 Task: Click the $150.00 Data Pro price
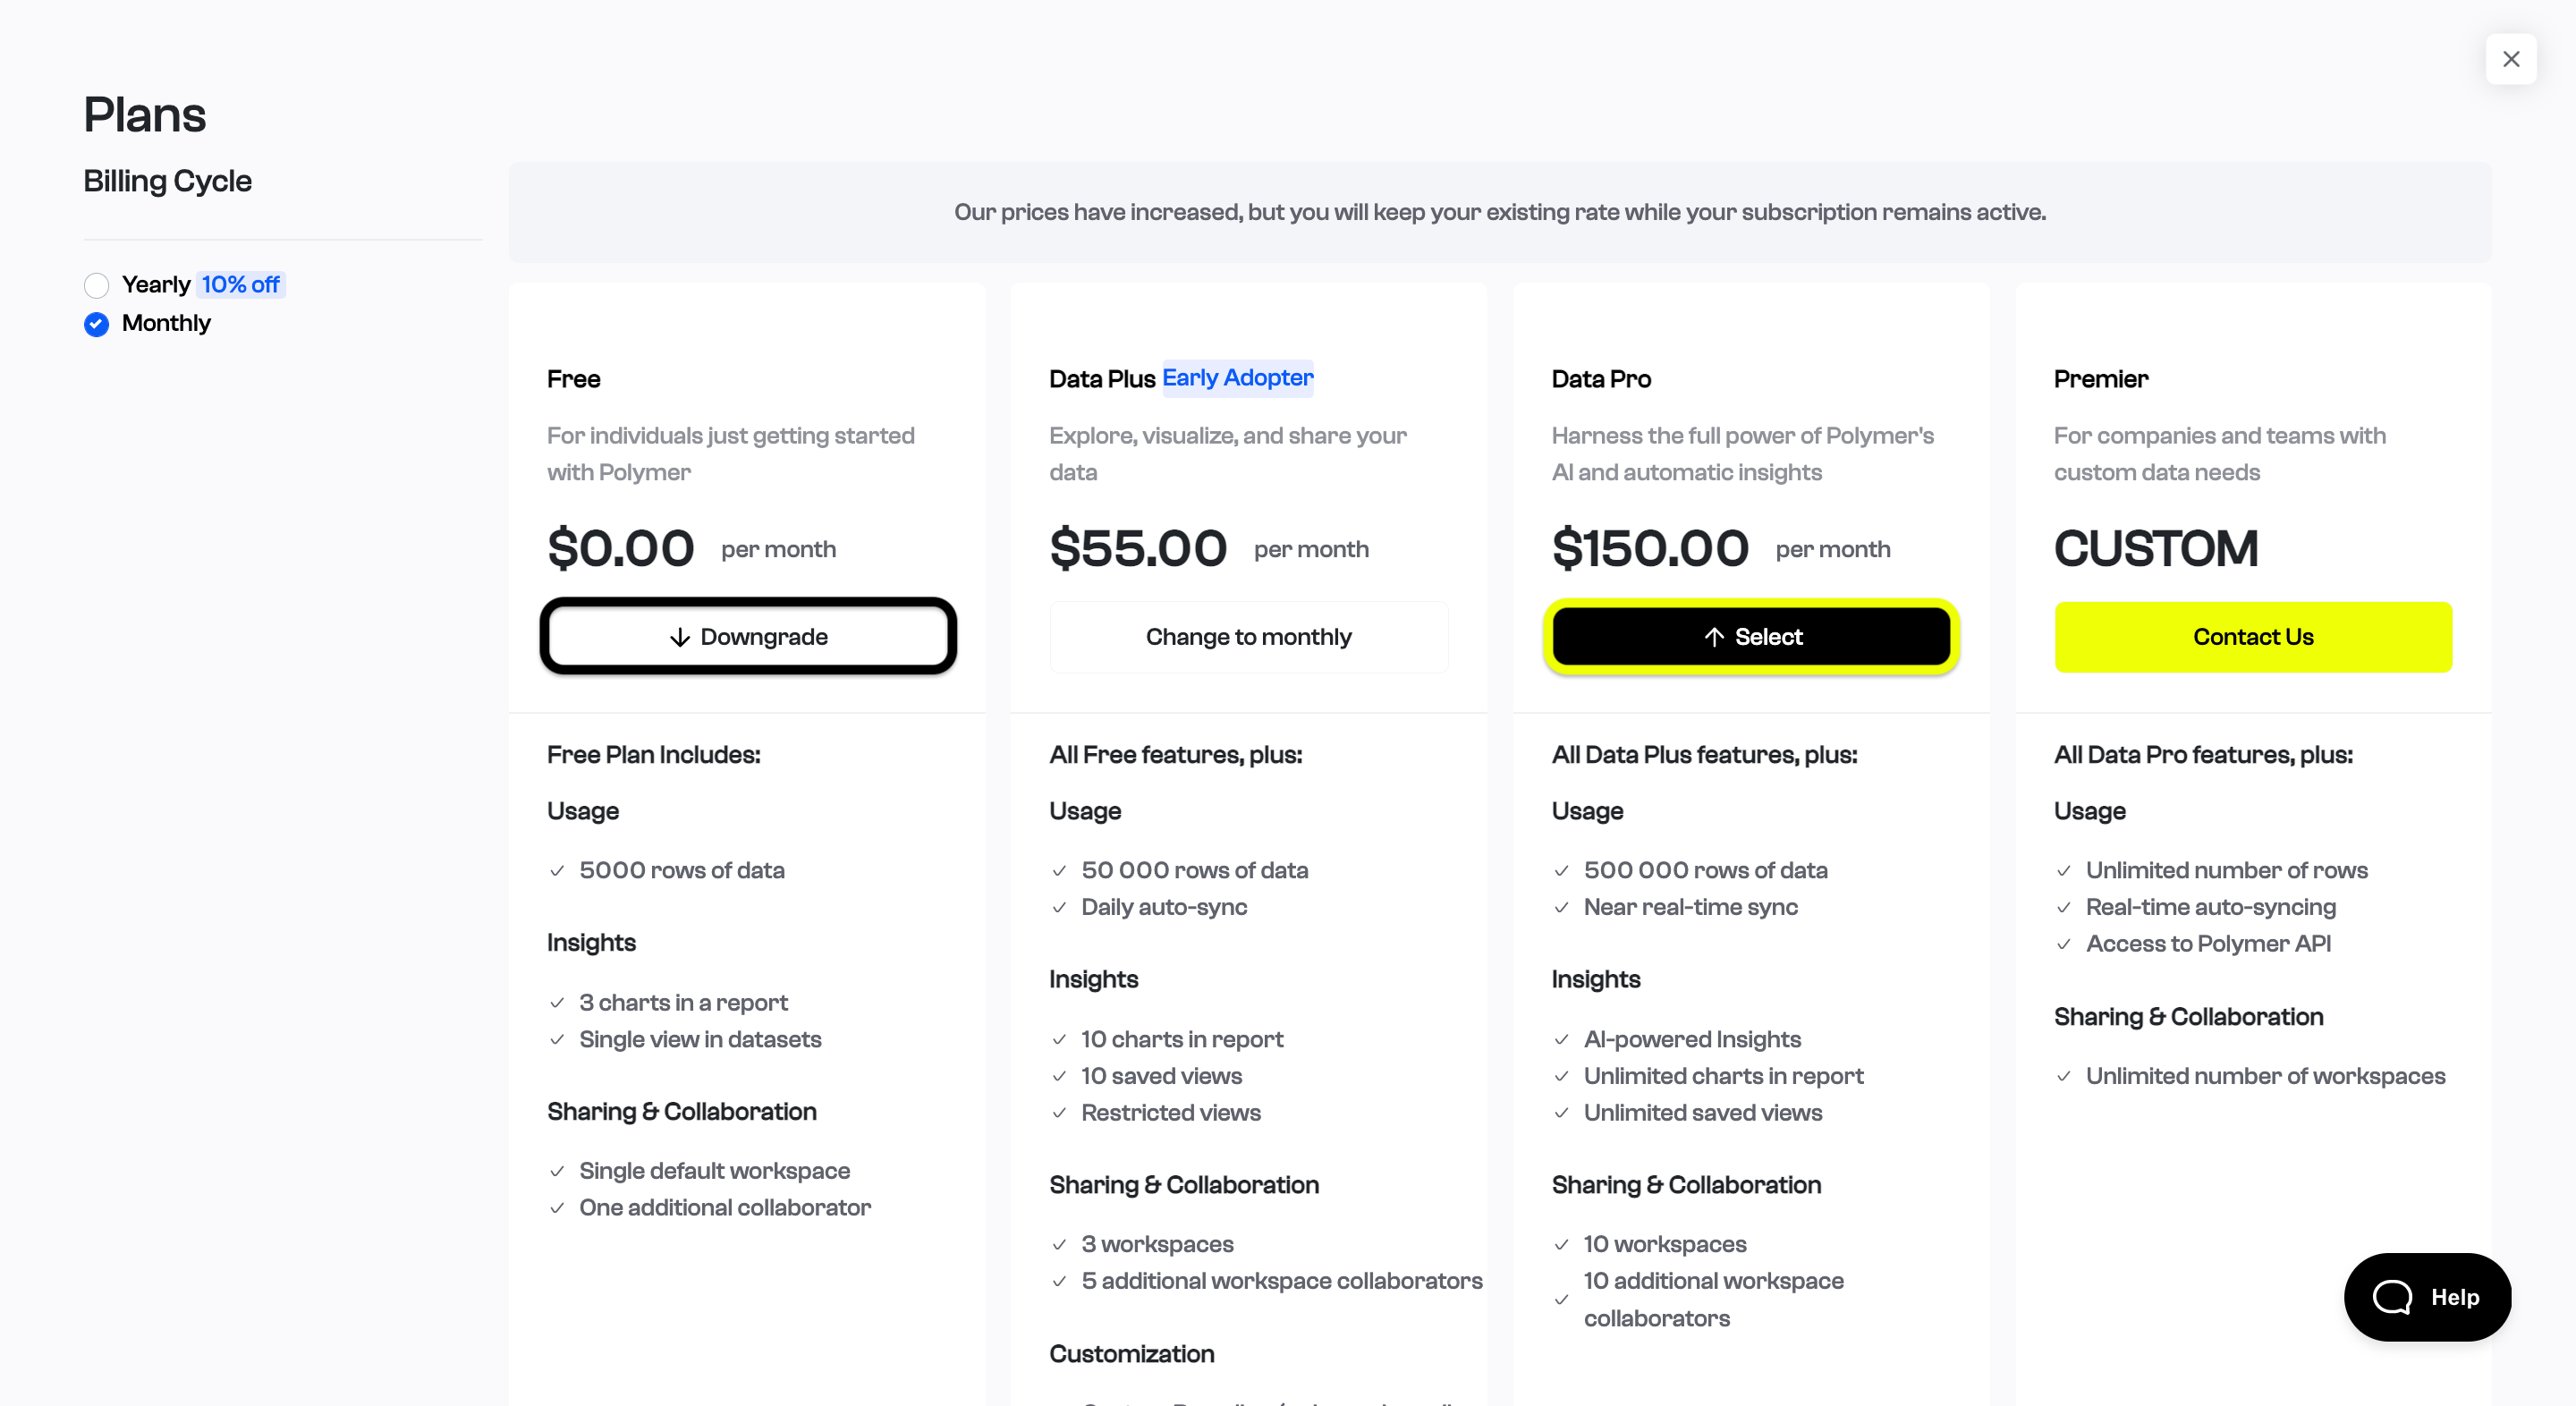pyautogui.click(x=1650, y=548)
